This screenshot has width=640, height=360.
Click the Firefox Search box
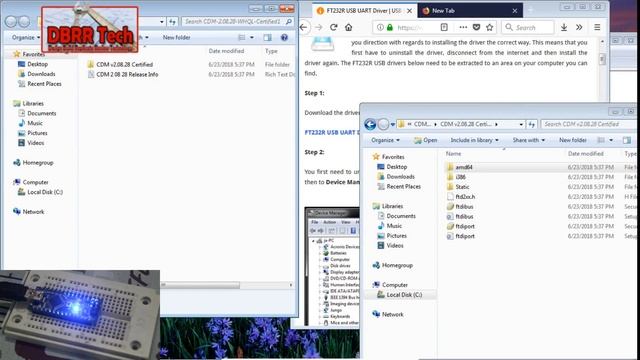(528, 27)
